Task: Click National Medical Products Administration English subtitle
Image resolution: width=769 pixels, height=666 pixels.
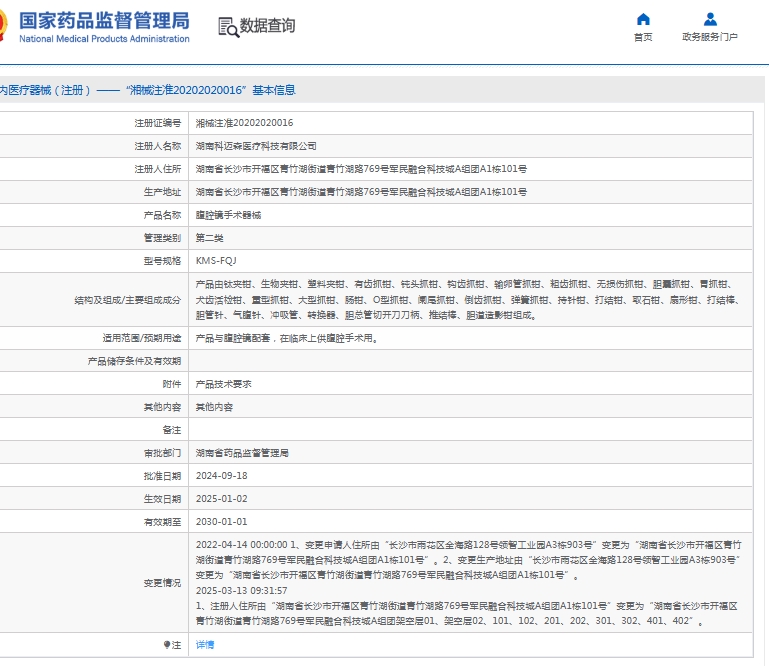Action: click(104, 39)
